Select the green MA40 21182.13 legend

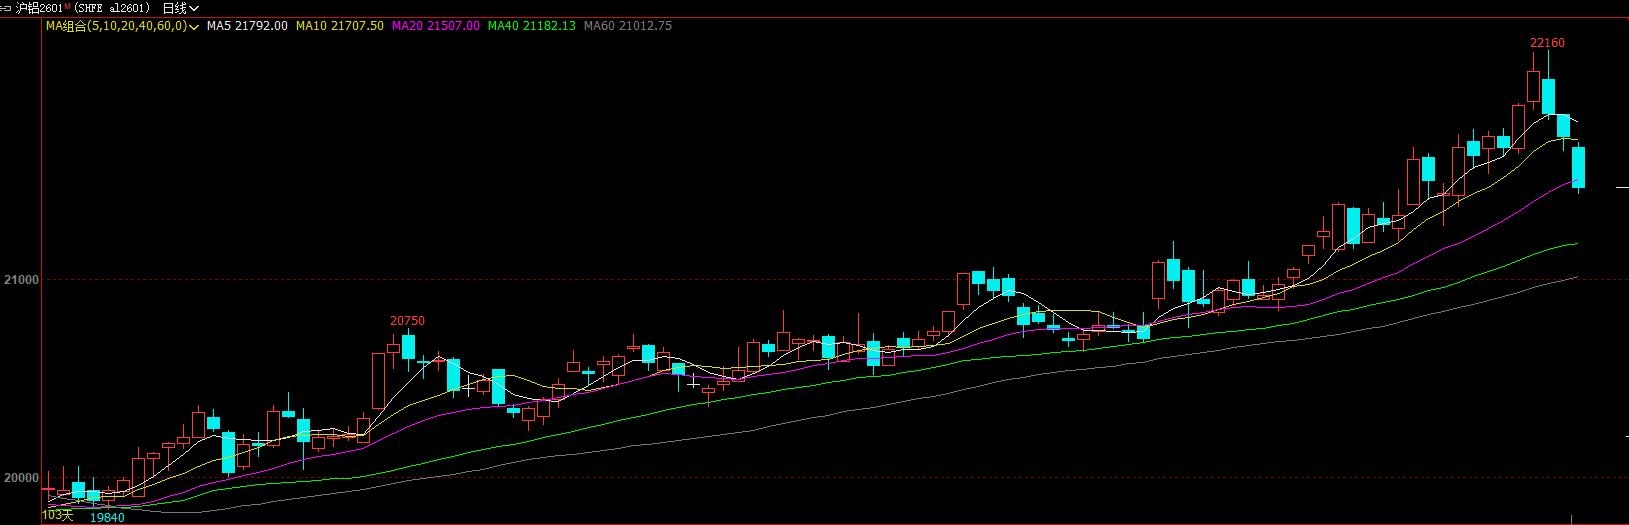point(531,26)
